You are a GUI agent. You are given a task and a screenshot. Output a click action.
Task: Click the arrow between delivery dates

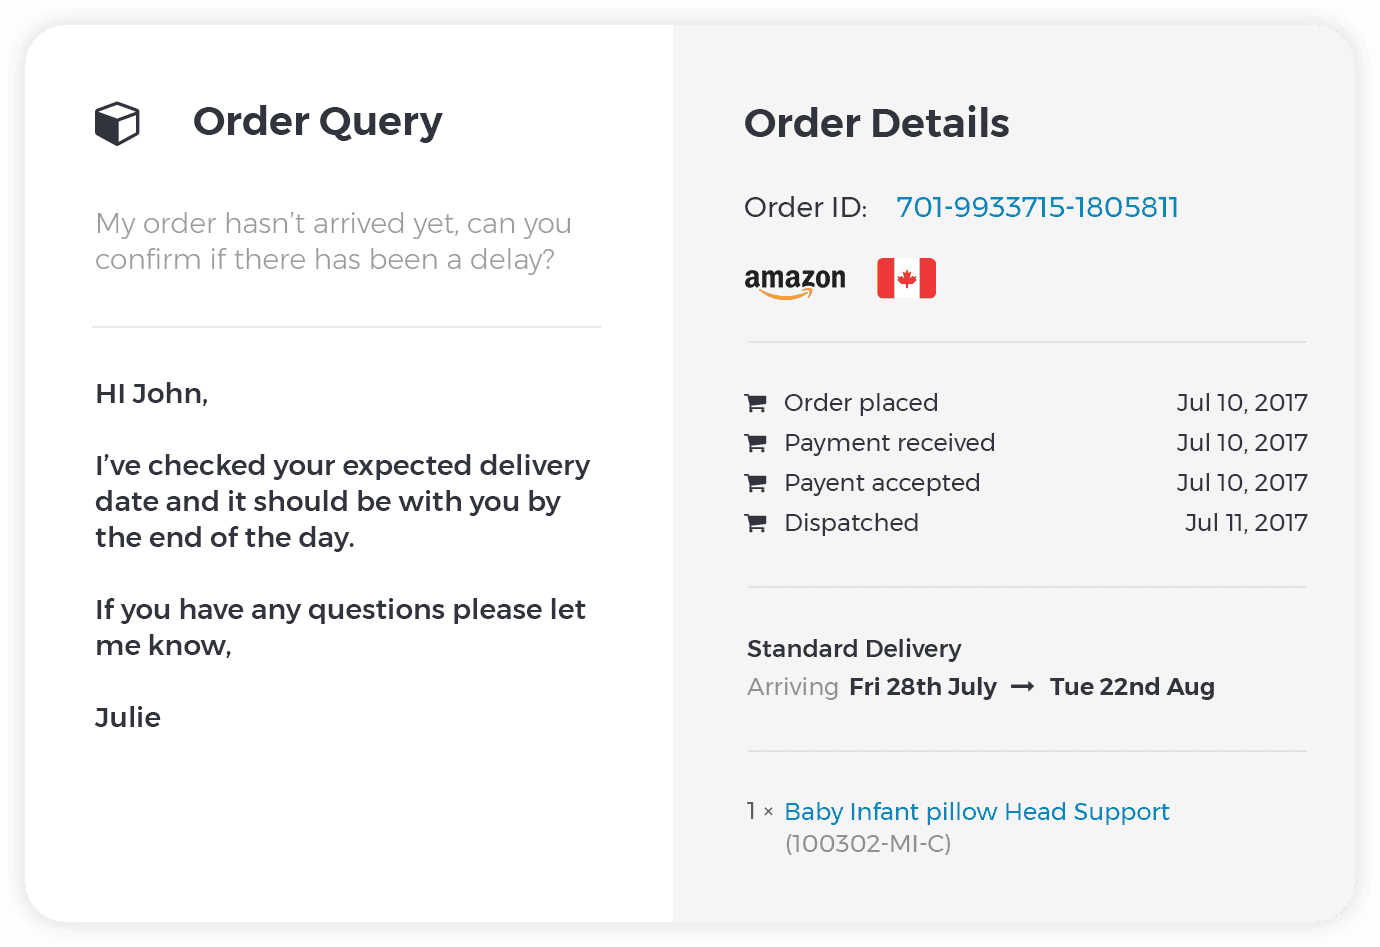[1022, 687]
